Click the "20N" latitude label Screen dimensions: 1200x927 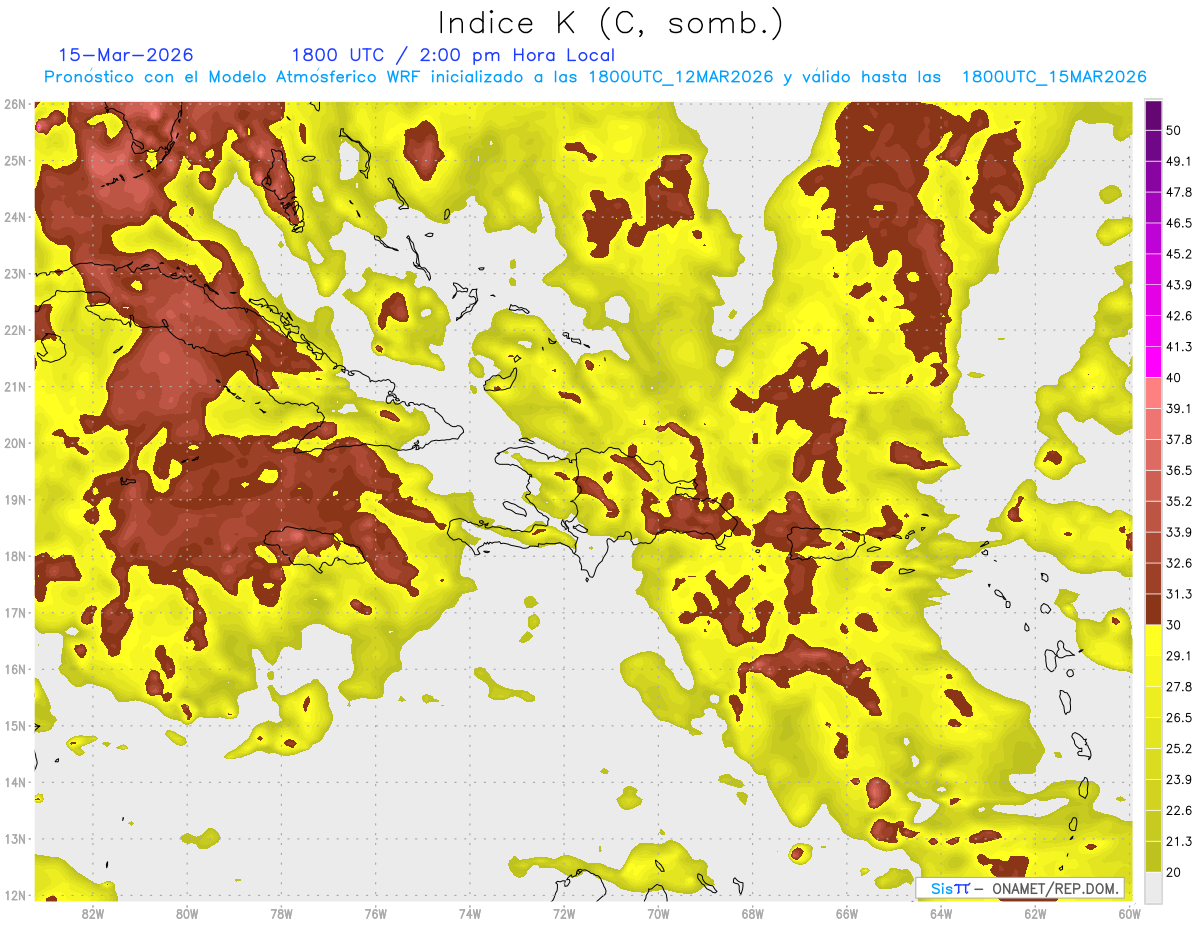[14, 443]
